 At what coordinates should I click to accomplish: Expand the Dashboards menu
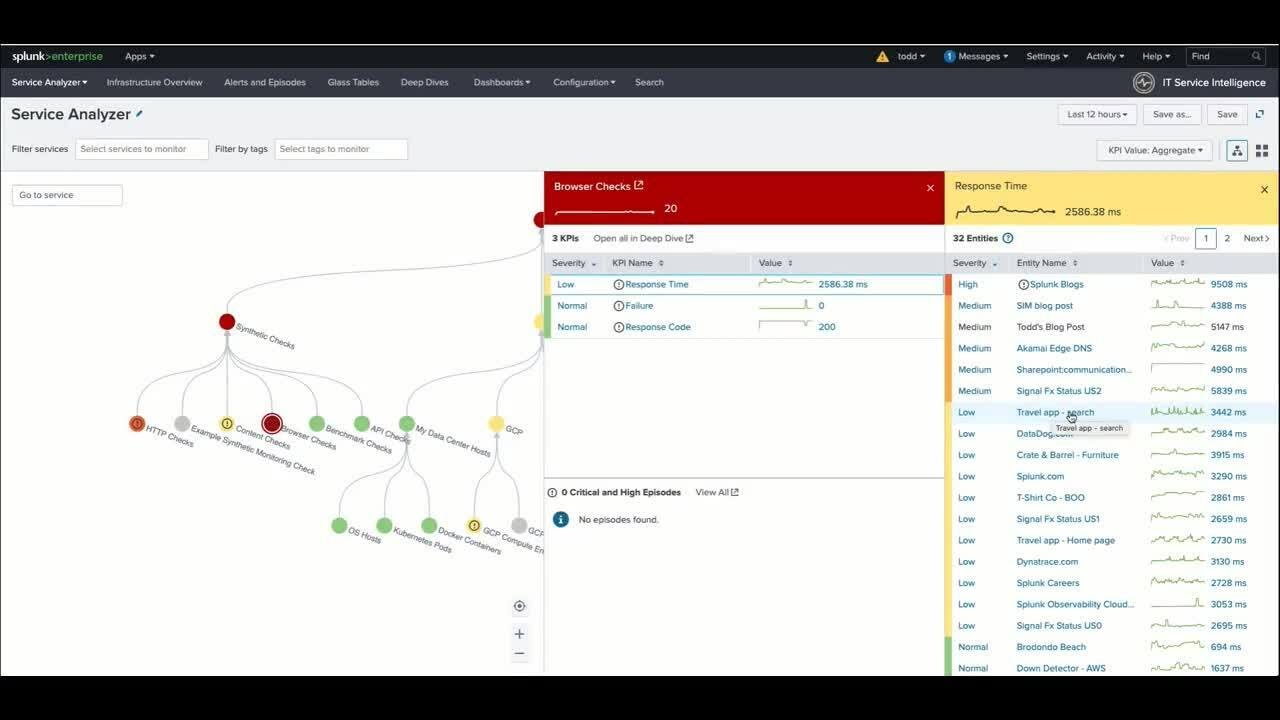(x=502, y=82)
